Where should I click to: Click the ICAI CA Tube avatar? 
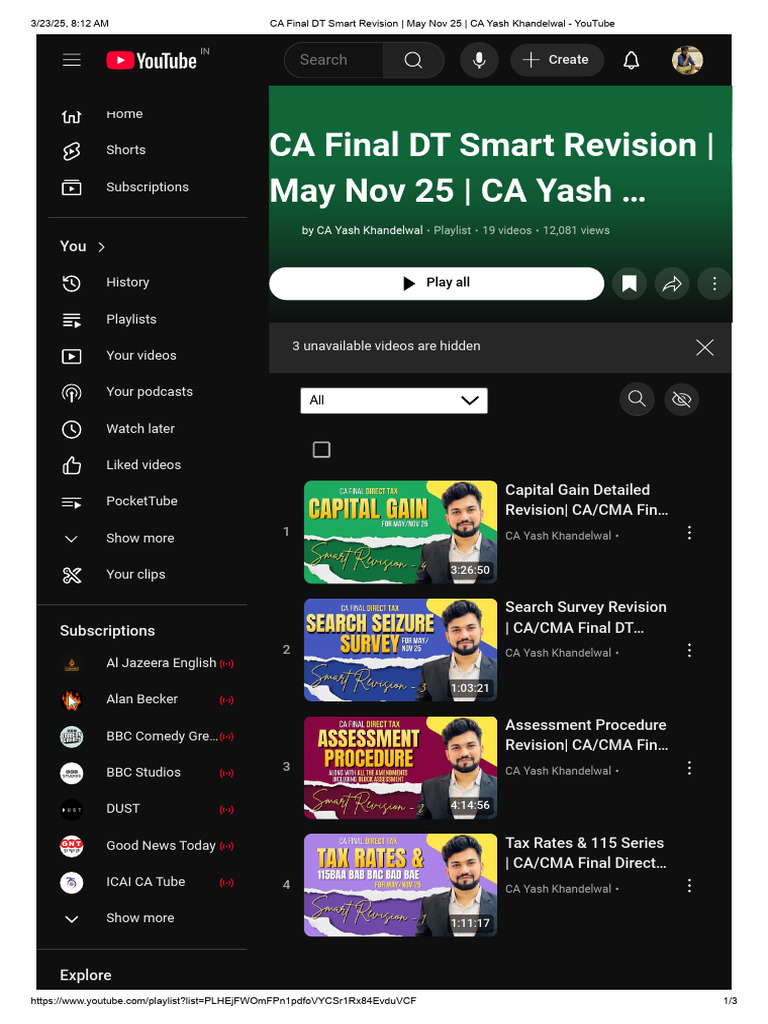[72, 883]
